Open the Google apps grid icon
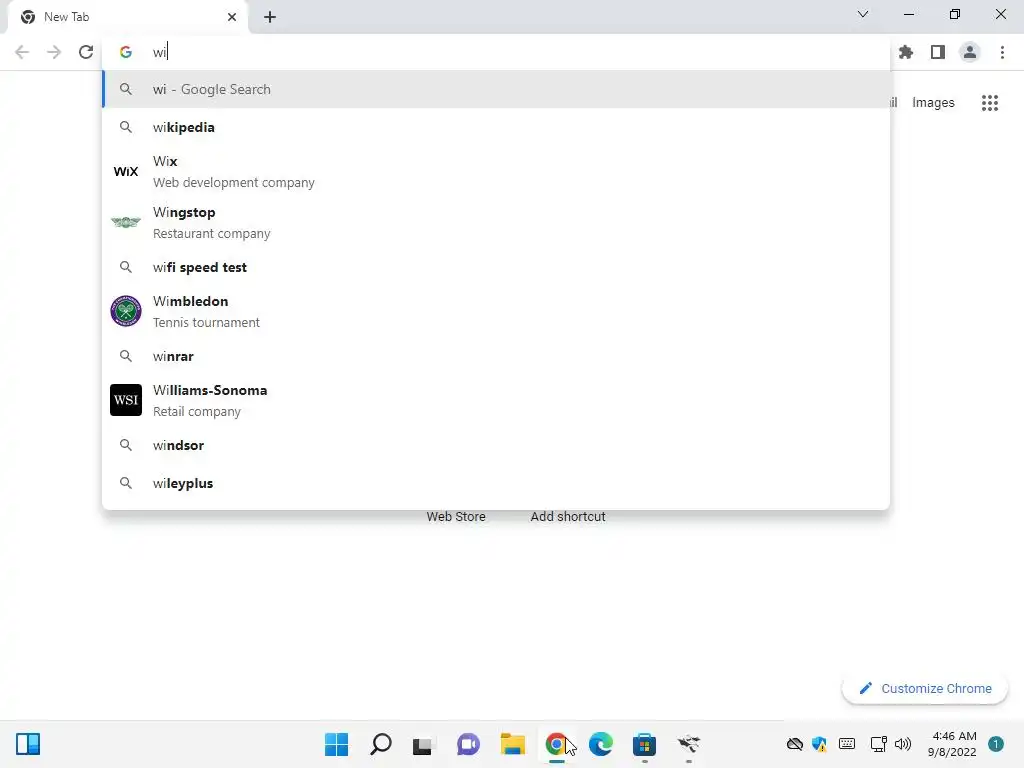1024x768 pixels. point(990,103)
